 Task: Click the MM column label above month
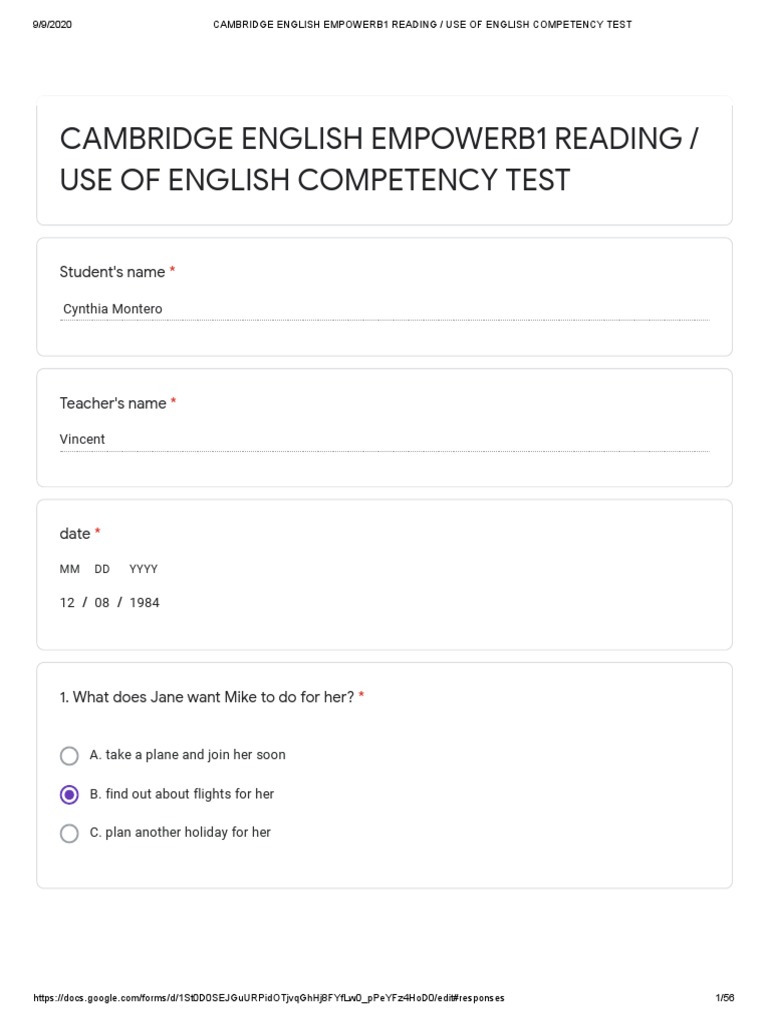tap(69, 569)
